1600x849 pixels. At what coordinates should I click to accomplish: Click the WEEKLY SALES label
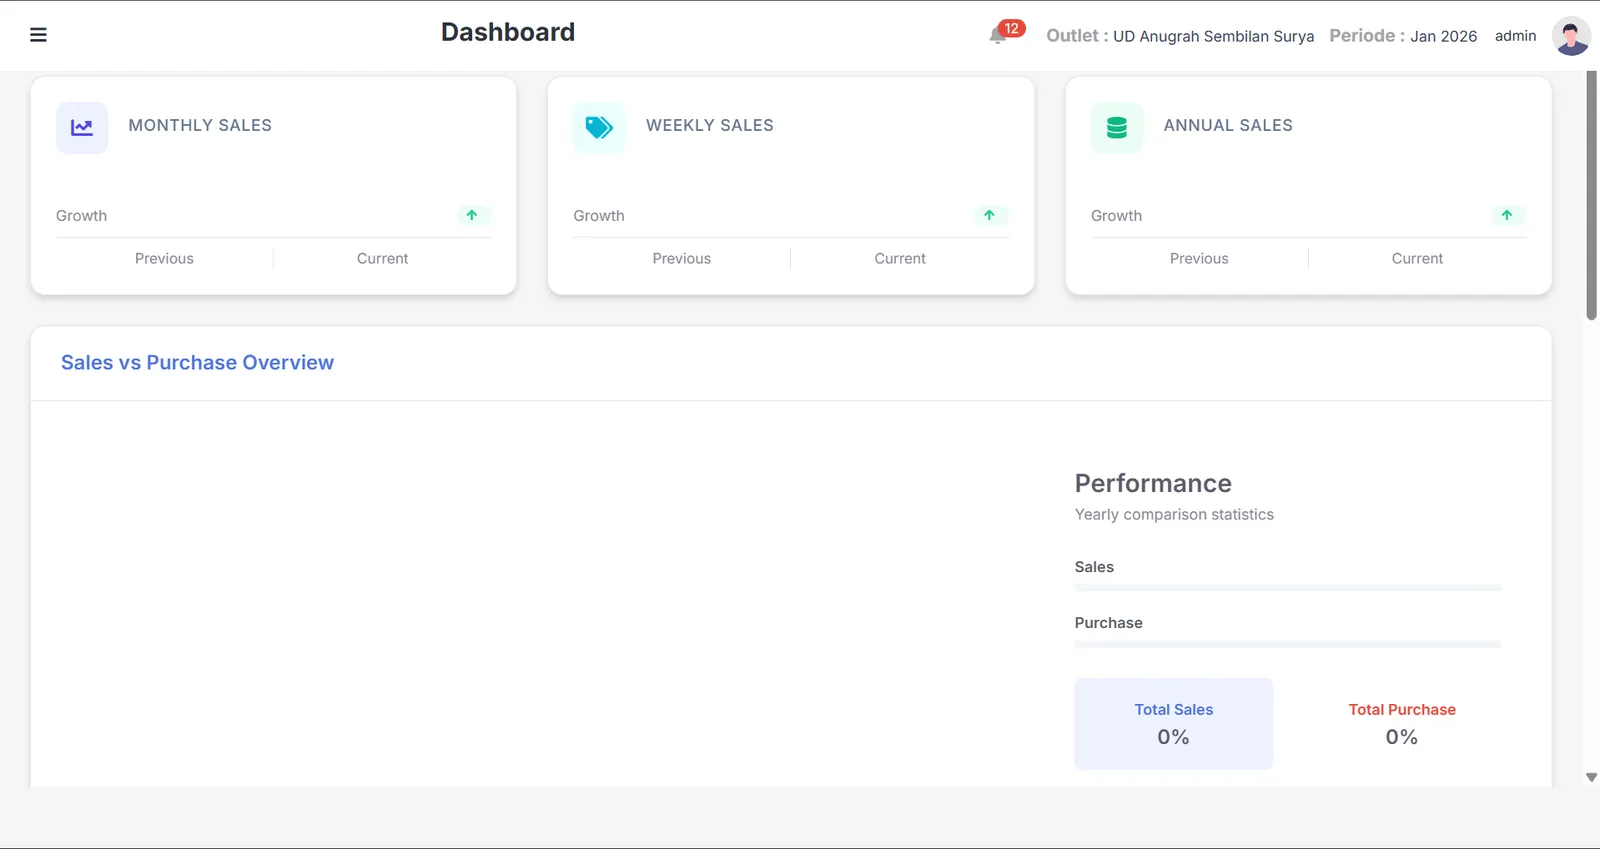point(709,125)
